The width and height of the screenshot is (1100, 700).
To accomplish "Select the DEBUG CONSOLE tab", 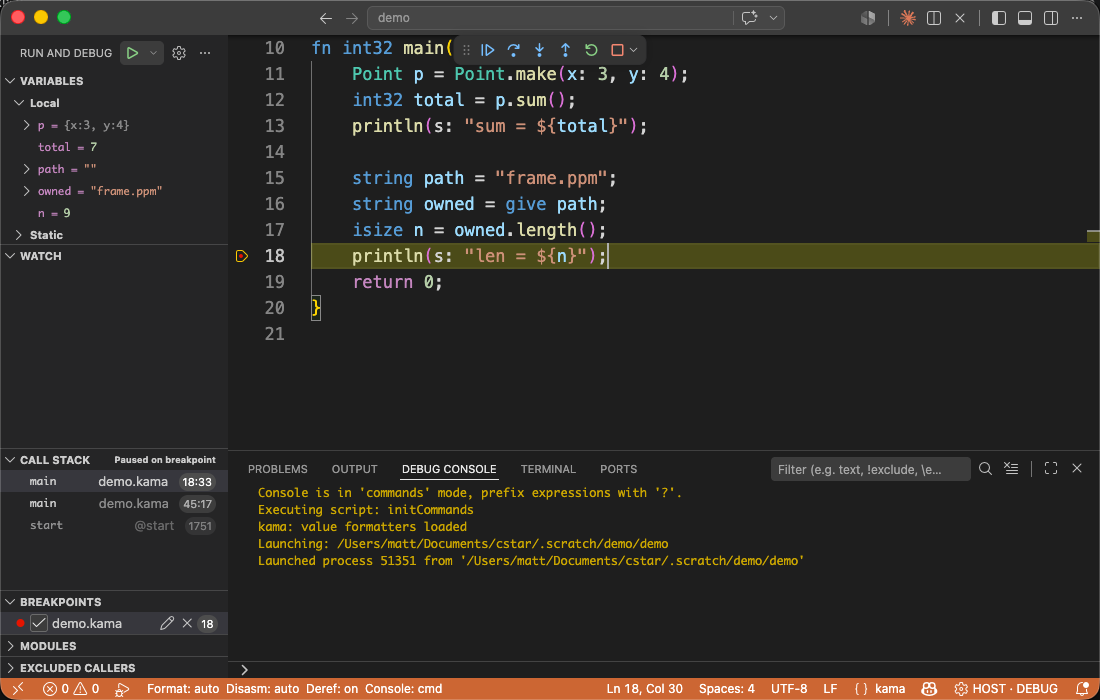I will click(x=449, y=469).
